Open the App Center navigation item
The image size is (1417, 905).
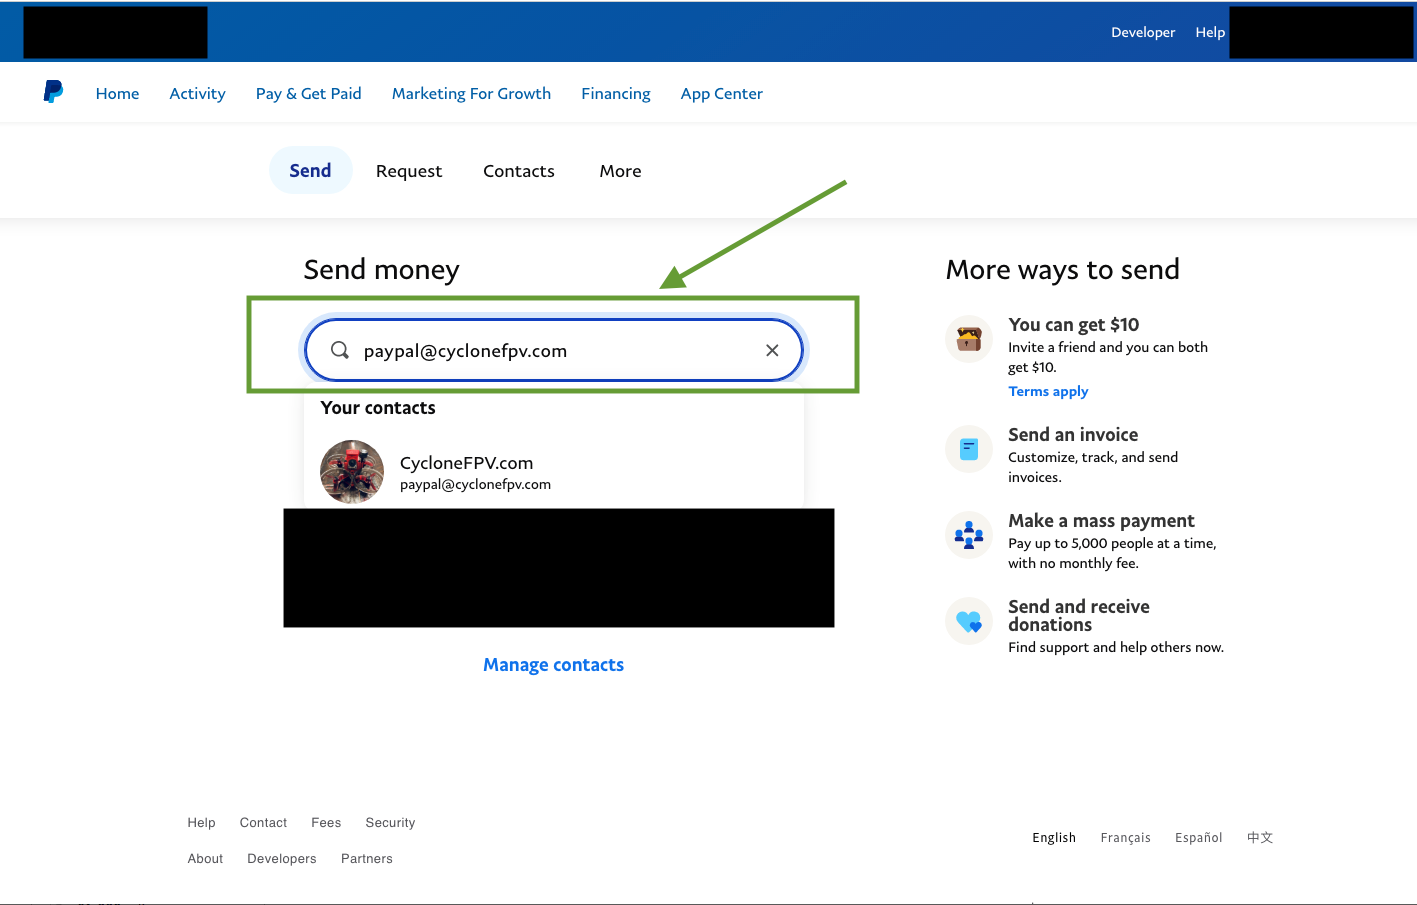tap(722, 93)
